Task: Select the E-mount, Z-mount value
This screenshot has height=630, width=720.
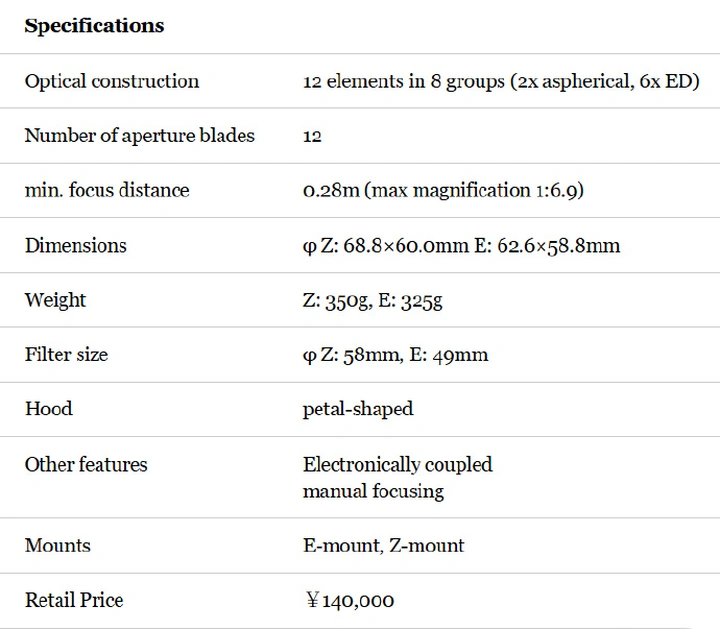Action: [383, 545]
